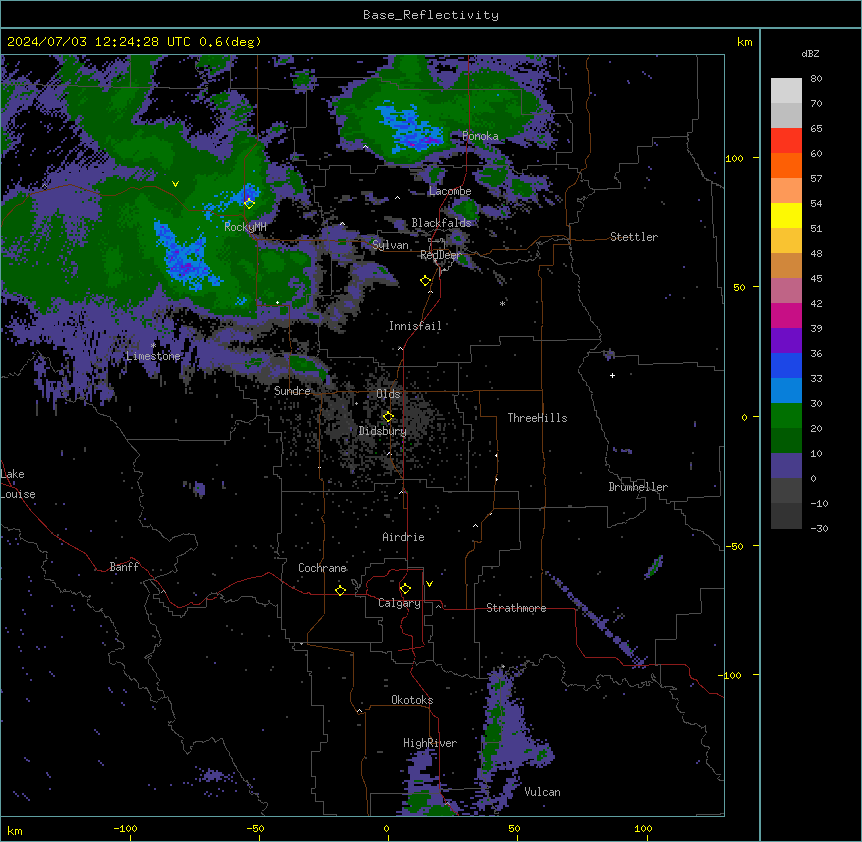862x842 pixels.
Task: Pick the pink-mauve 42-45 dBZ swatch
Action: coord(786,290)
